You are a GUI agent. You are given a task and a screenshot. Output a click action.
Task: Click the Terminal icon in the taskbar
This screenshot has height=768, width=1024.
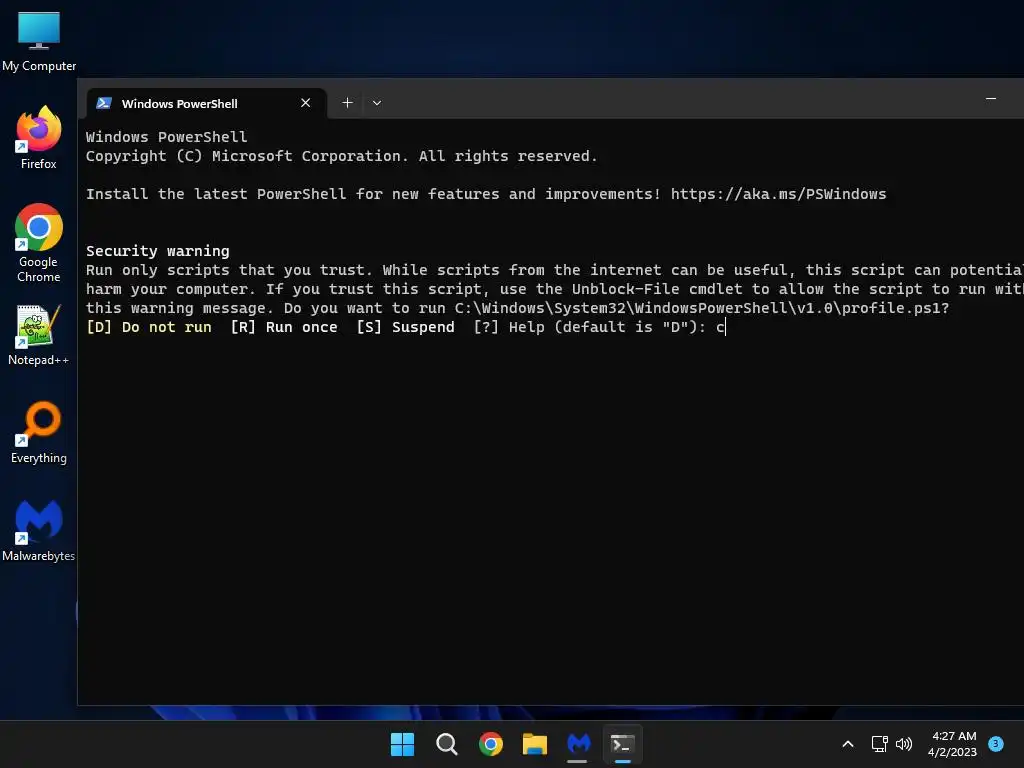(x=622, y=744)
